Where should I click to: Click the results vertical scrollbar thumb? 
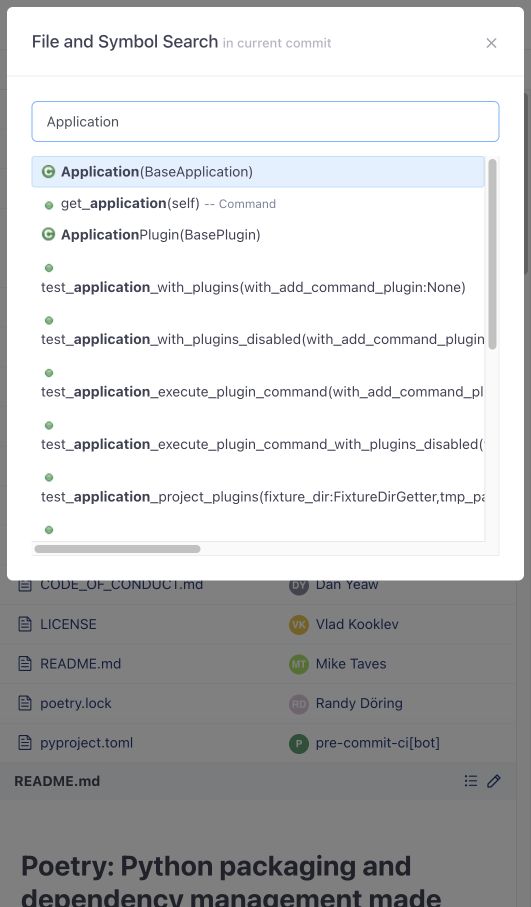point(492,254)
